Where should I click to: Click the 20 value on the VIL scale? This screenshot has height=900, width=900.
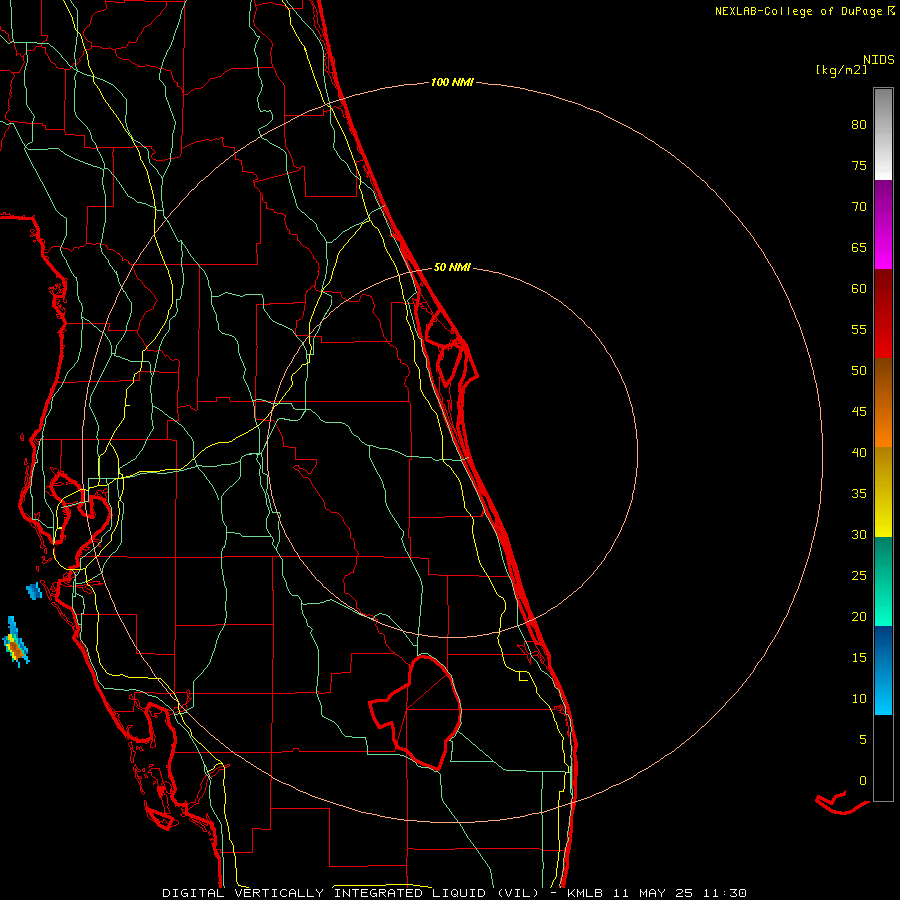click(x=859, y=617)
